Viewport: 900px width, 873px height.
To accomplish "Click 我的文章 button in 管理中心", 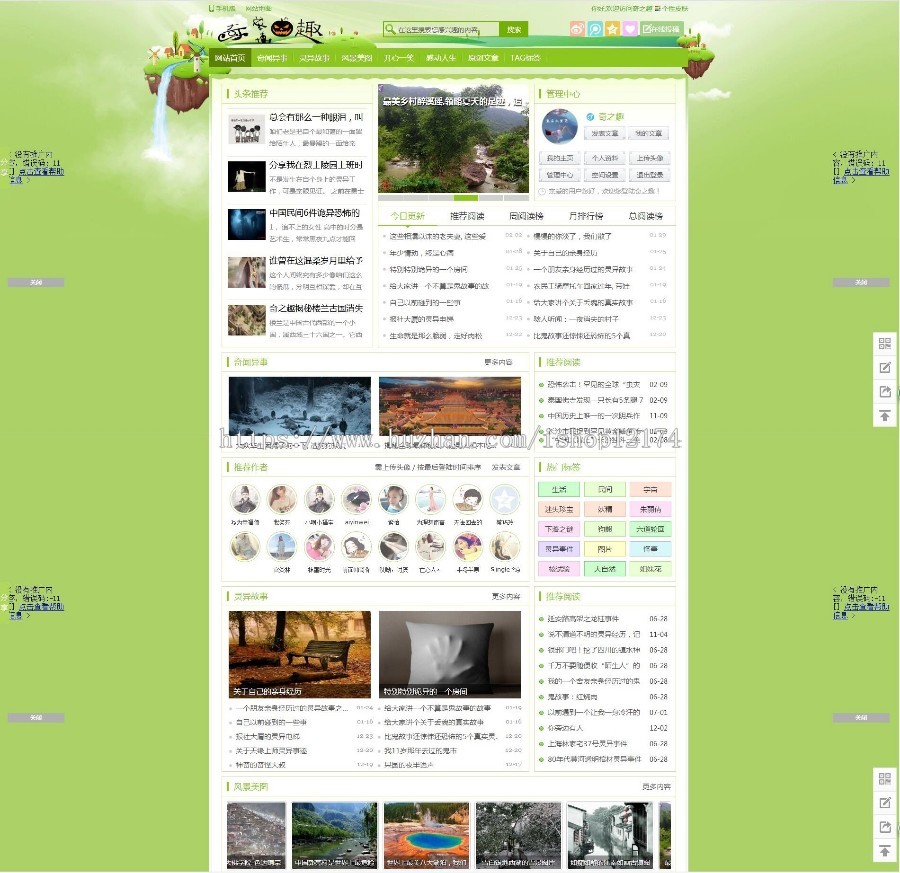I will 649,133.
